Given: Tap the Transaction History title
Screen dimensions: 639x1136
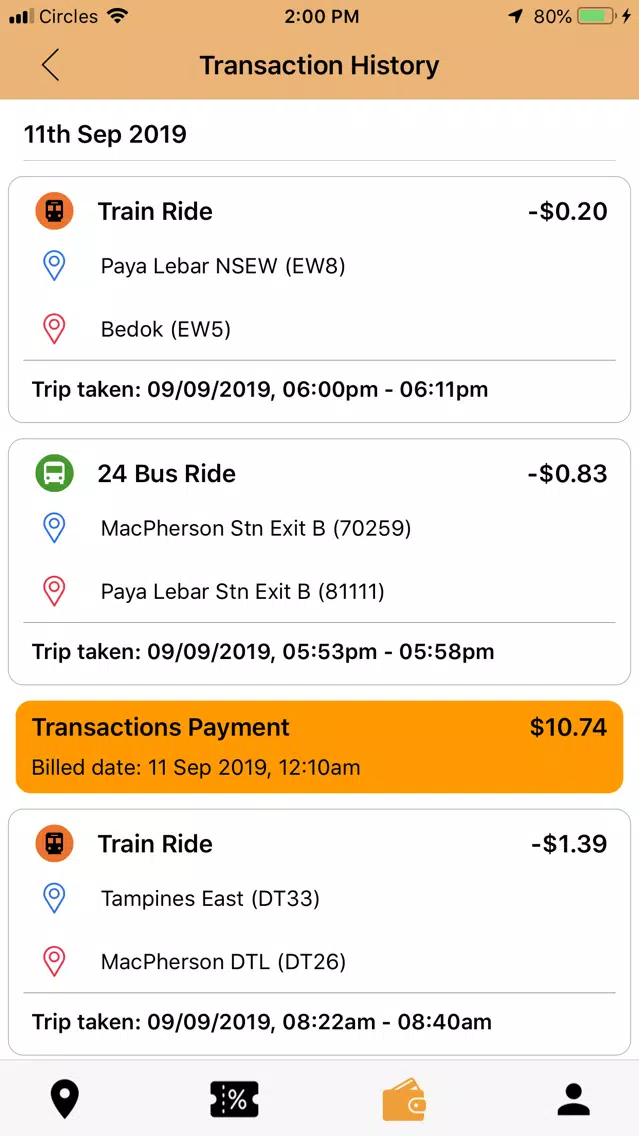Looking at the screenshot, I should pyautogui.click(x=320, y=65).
